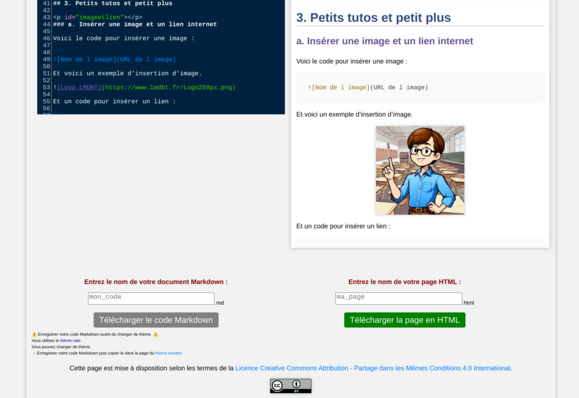
Task: Click the cartoon teacher image in preview
Action: [x=420, y=170]
